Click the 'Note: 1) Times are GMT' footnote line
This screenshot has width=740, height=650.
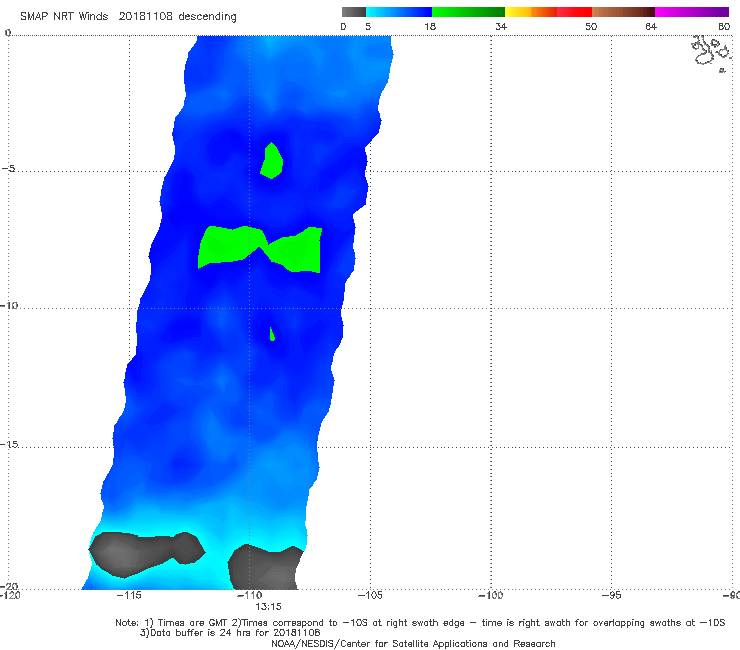click(420, 623)
